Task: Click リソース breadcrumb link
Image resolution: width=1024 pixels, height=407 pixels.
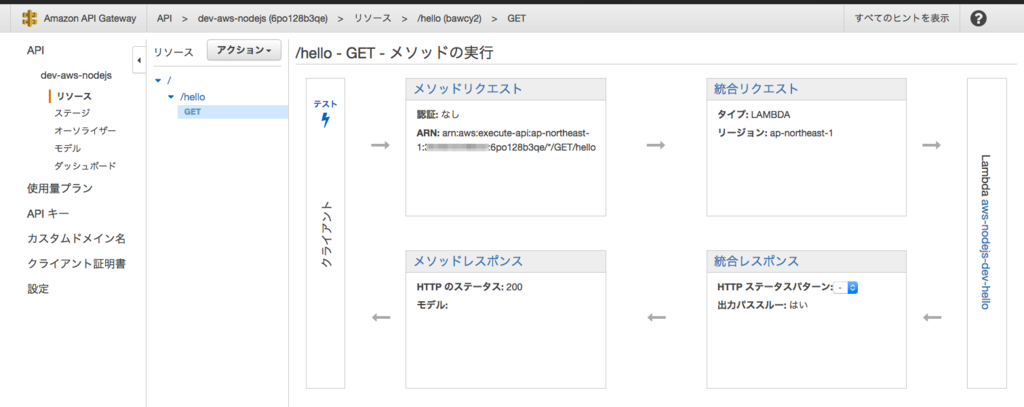Action: point(373,18)
